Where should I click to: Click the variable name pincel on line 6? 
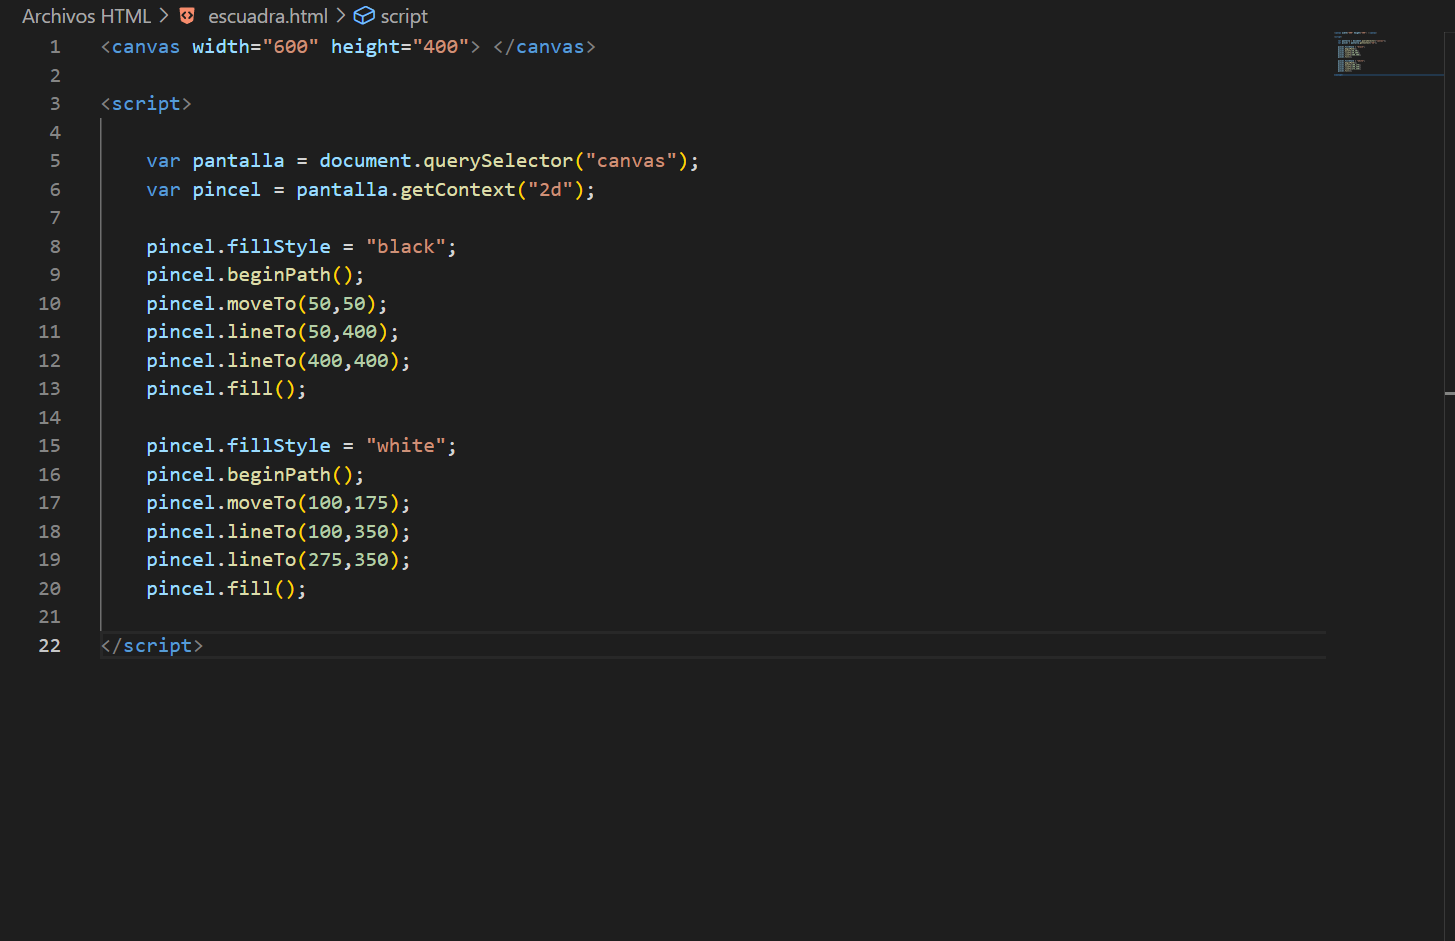pyautogui.click(x=227, y=190)
